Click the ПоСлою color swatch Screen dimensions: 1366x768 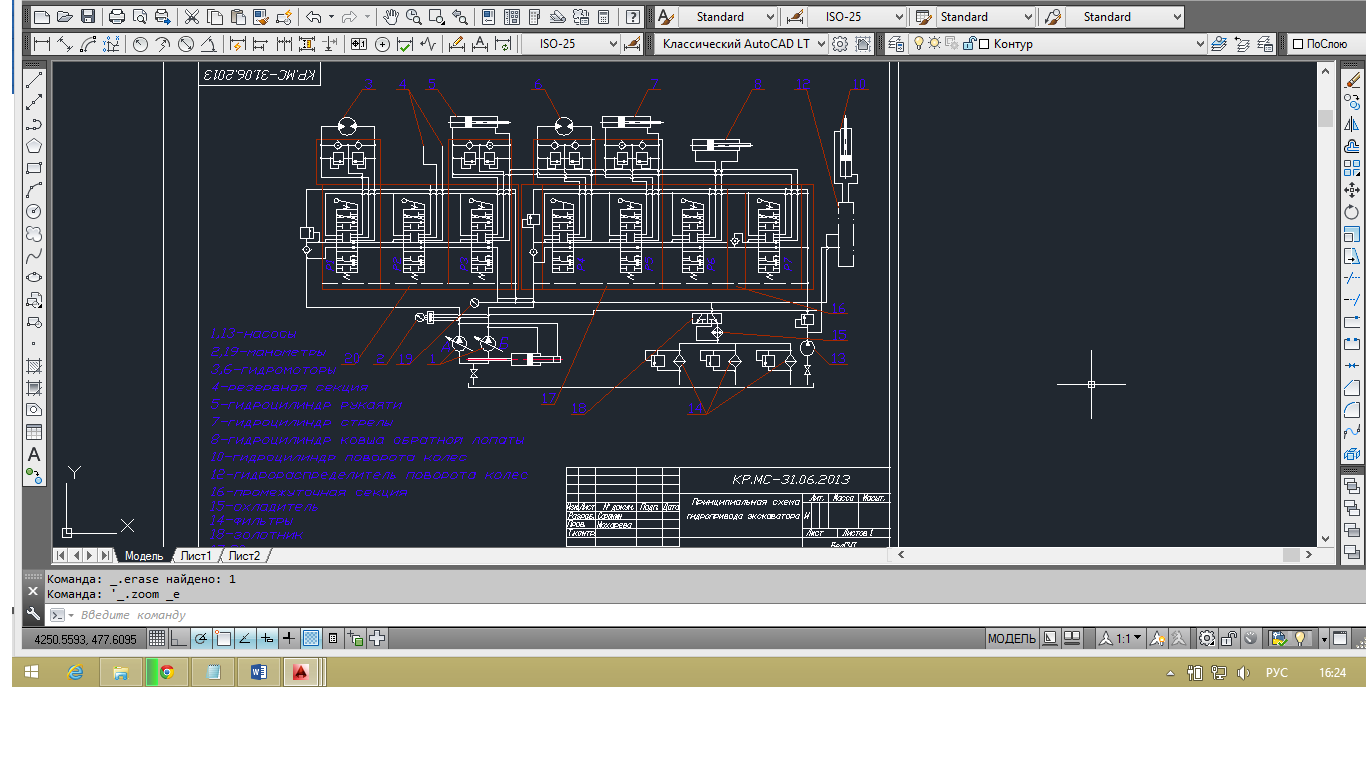pyautogui.click(x=1298, y=44)
